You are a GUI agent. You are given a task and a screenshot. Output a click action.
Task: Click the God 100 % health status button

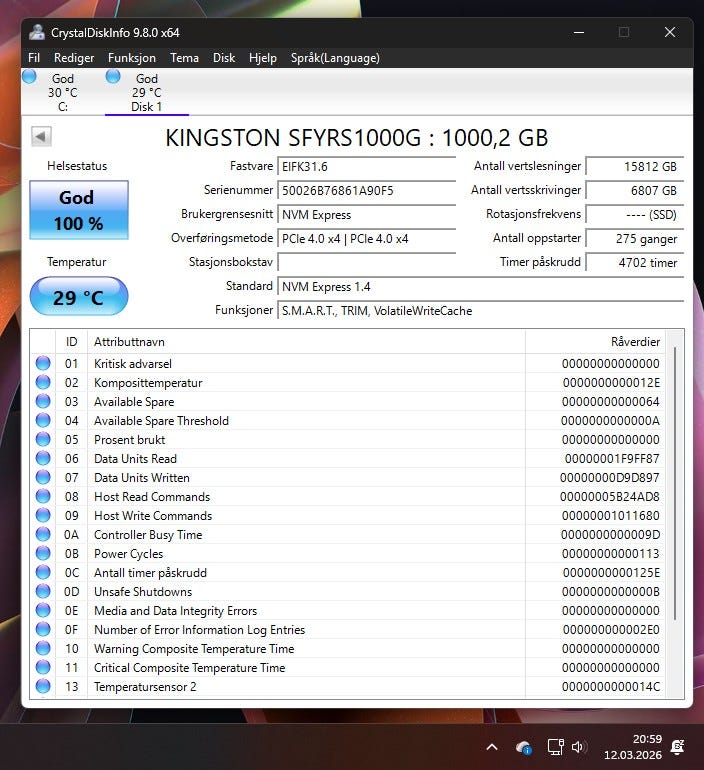(79, 210)
